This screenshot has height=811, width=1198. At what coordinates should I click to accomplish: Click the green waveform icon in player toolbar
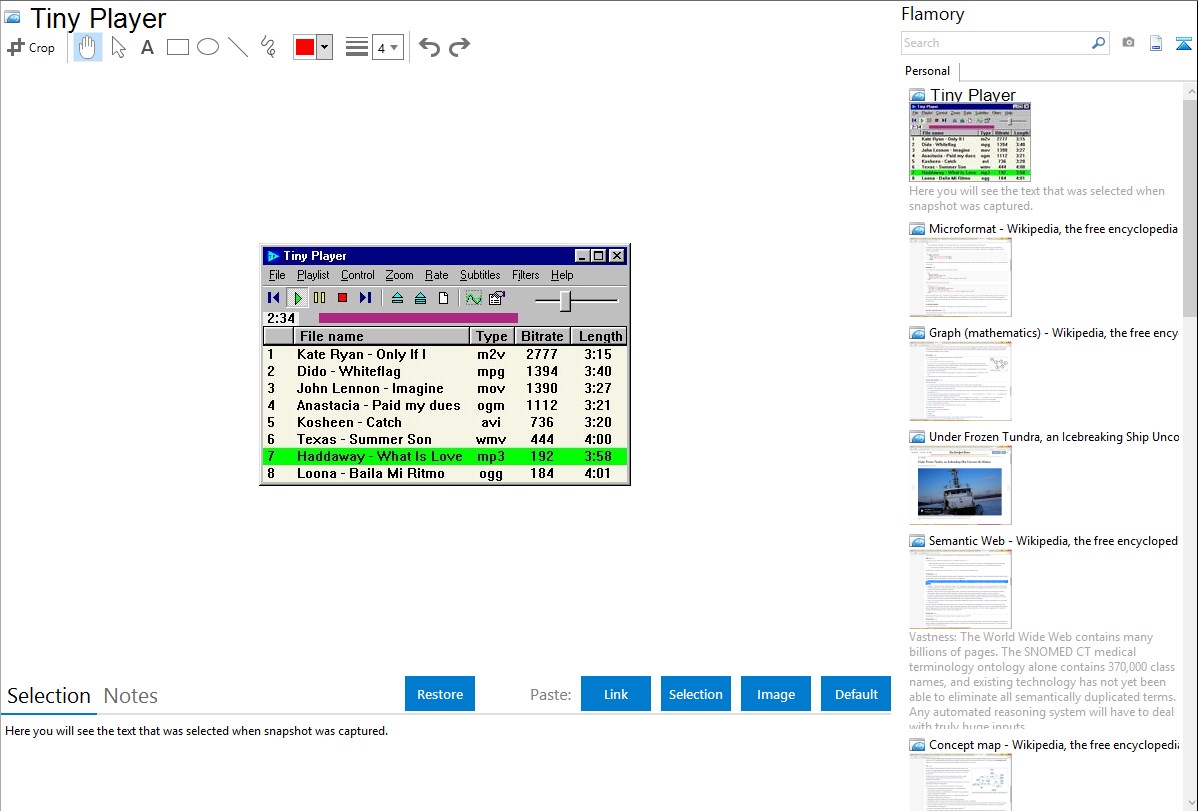474,298
